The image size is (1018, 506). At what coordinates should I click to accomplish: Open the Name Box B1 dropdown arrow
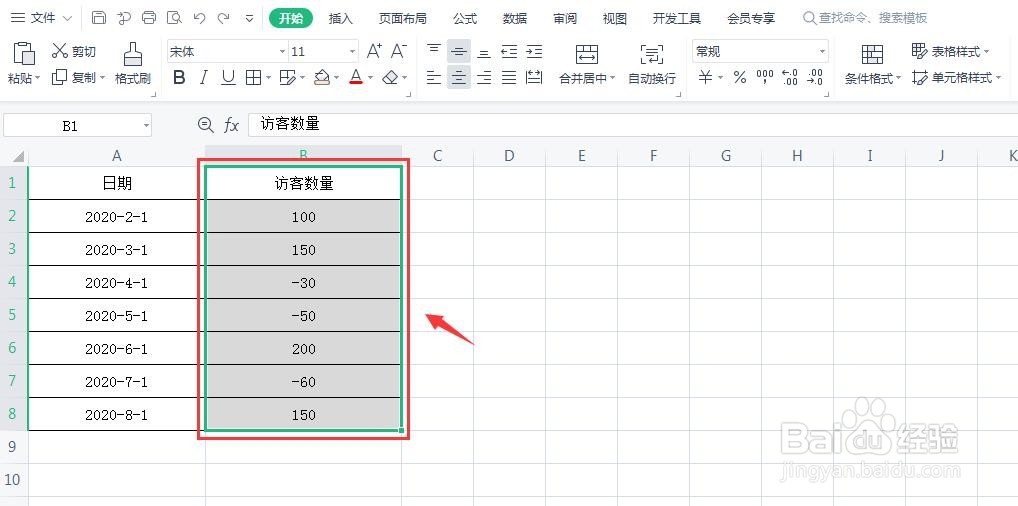[x=146, y=126]
